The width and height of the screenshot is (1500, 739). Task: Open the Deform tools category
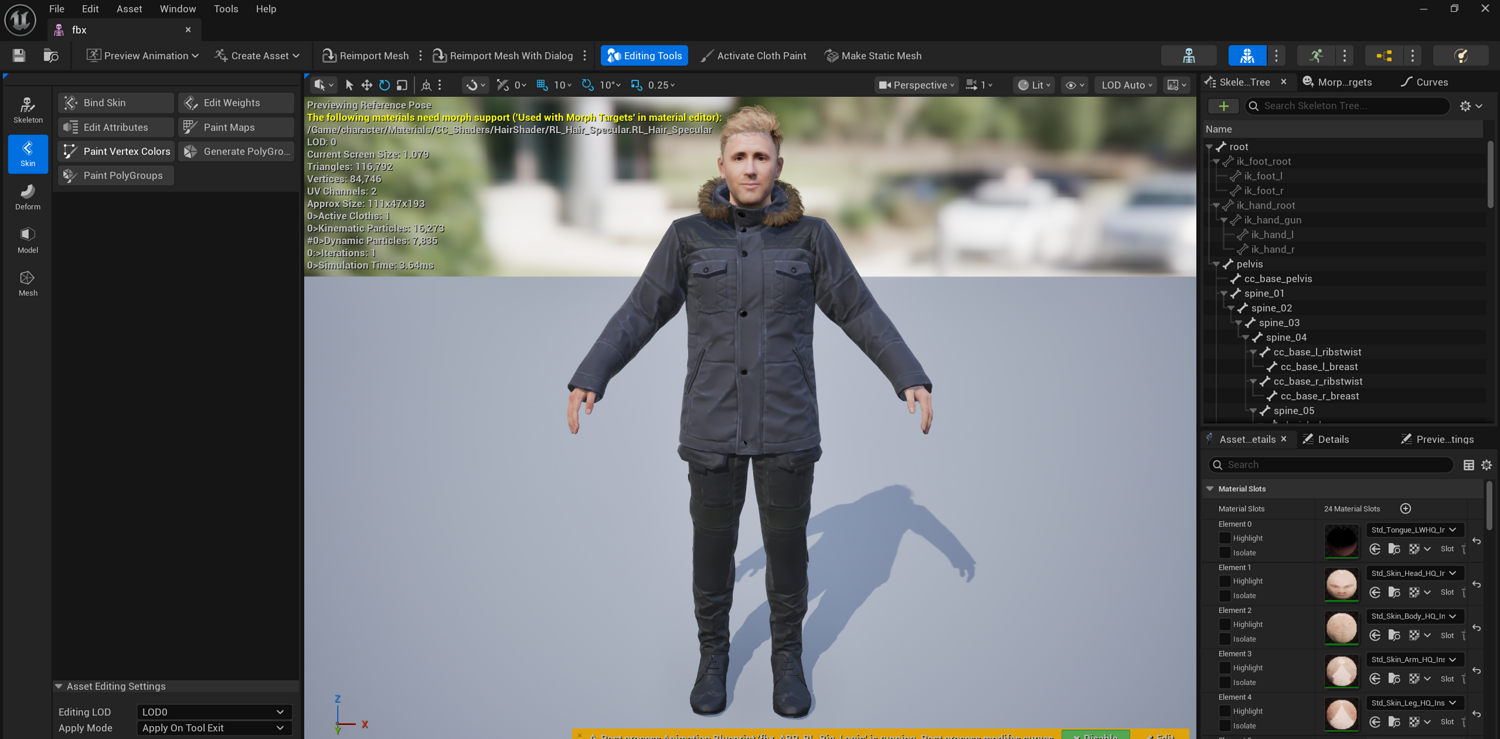pyautogui.click(x=28, y=196)
